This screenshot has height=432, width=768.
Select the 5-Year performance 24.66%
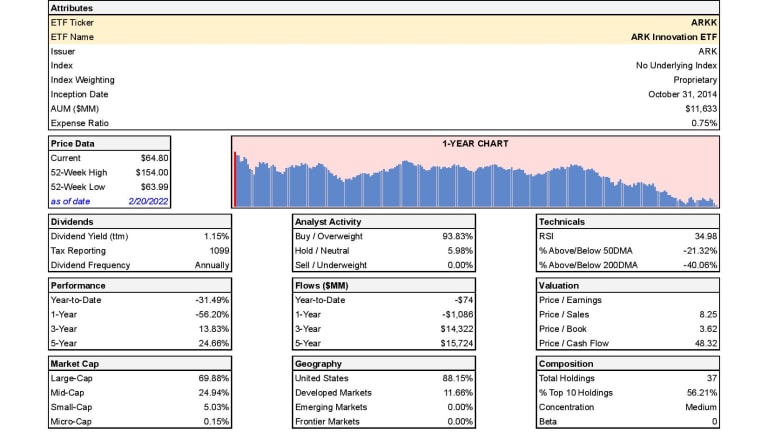(x=214, y=343)
